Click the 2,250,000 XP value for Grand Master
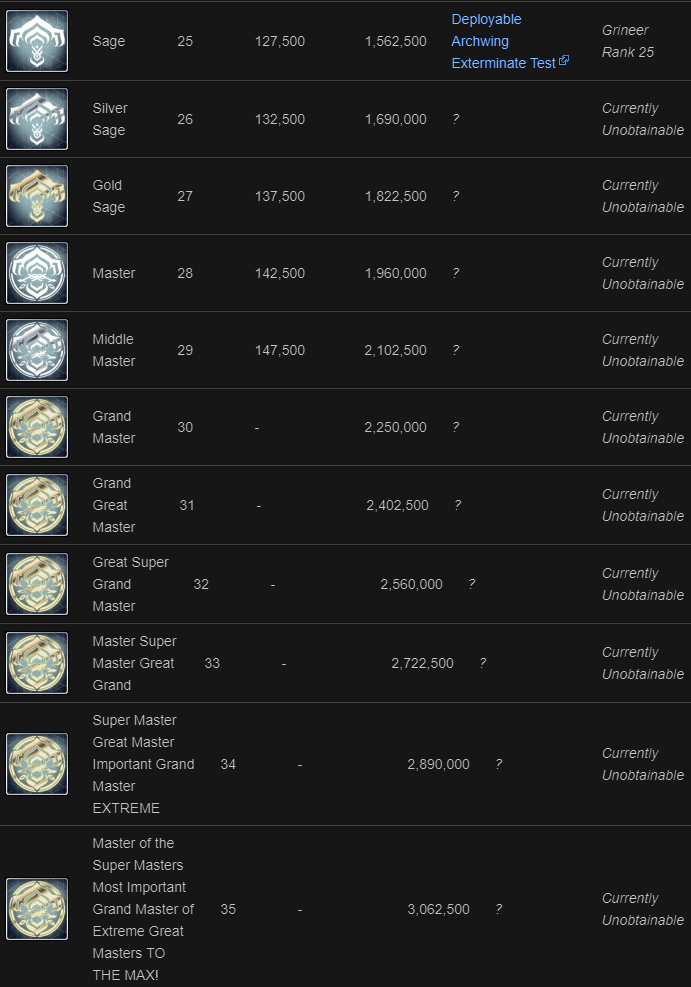Viewport: 691px width, 987px height. 396,427
